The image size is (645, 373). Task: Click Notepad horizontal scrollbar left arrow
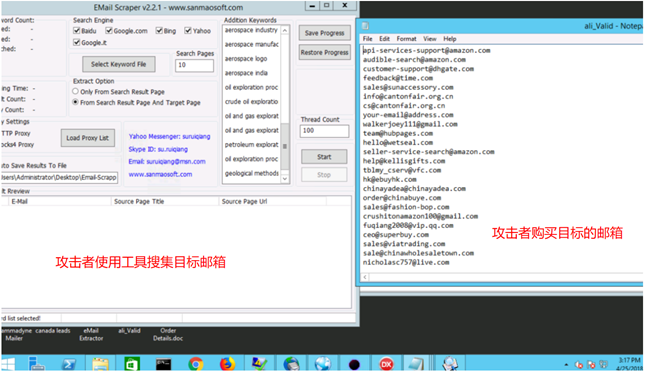click(365, 277)
